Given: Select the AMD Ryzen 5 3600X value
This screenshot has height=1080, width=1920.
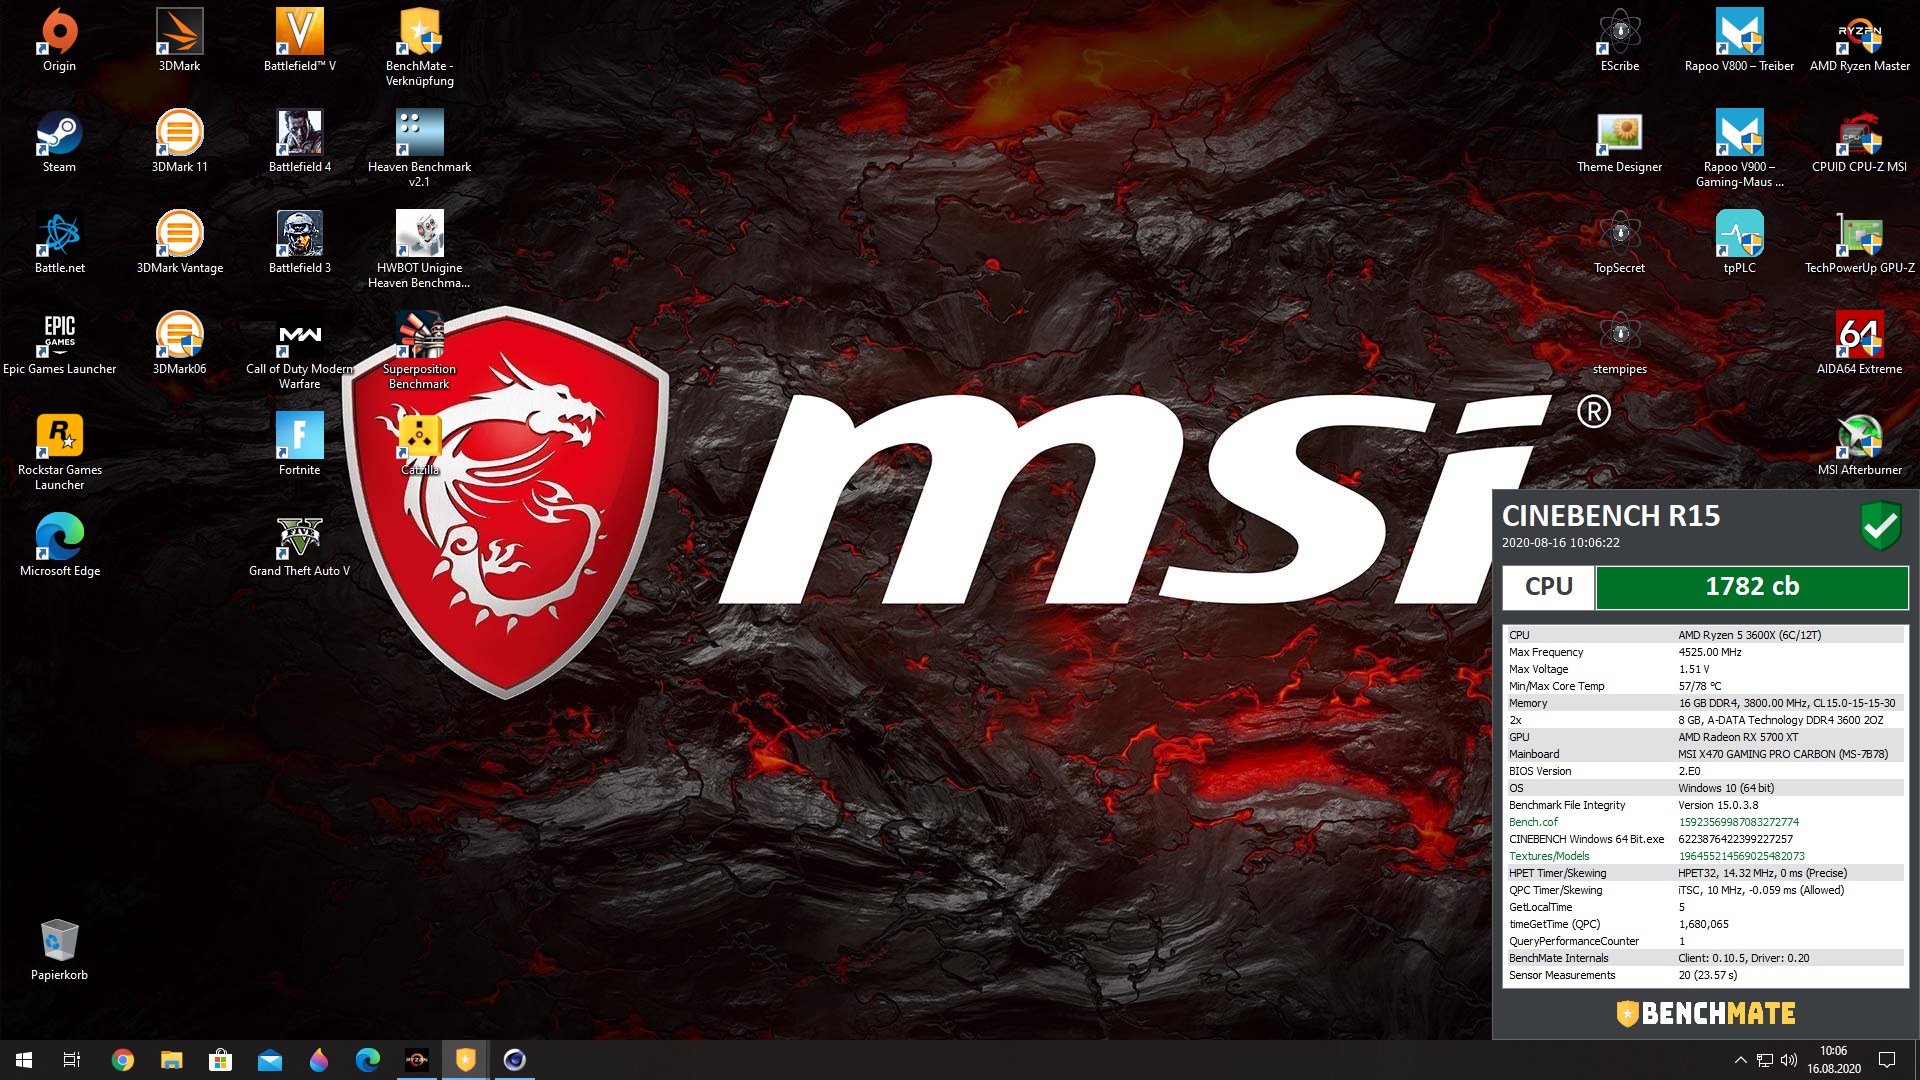Looking at the screenshot, I should tap(1749, 635).
